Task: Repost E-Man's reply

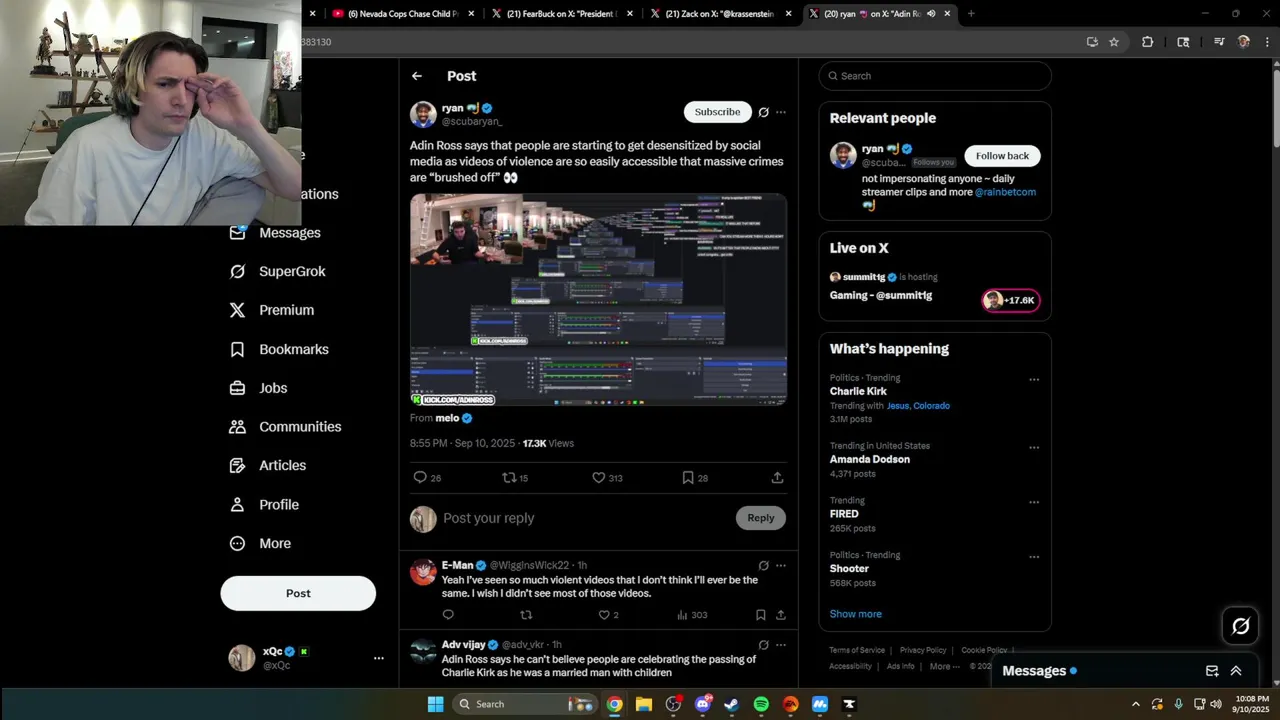Action: [526, 615]
